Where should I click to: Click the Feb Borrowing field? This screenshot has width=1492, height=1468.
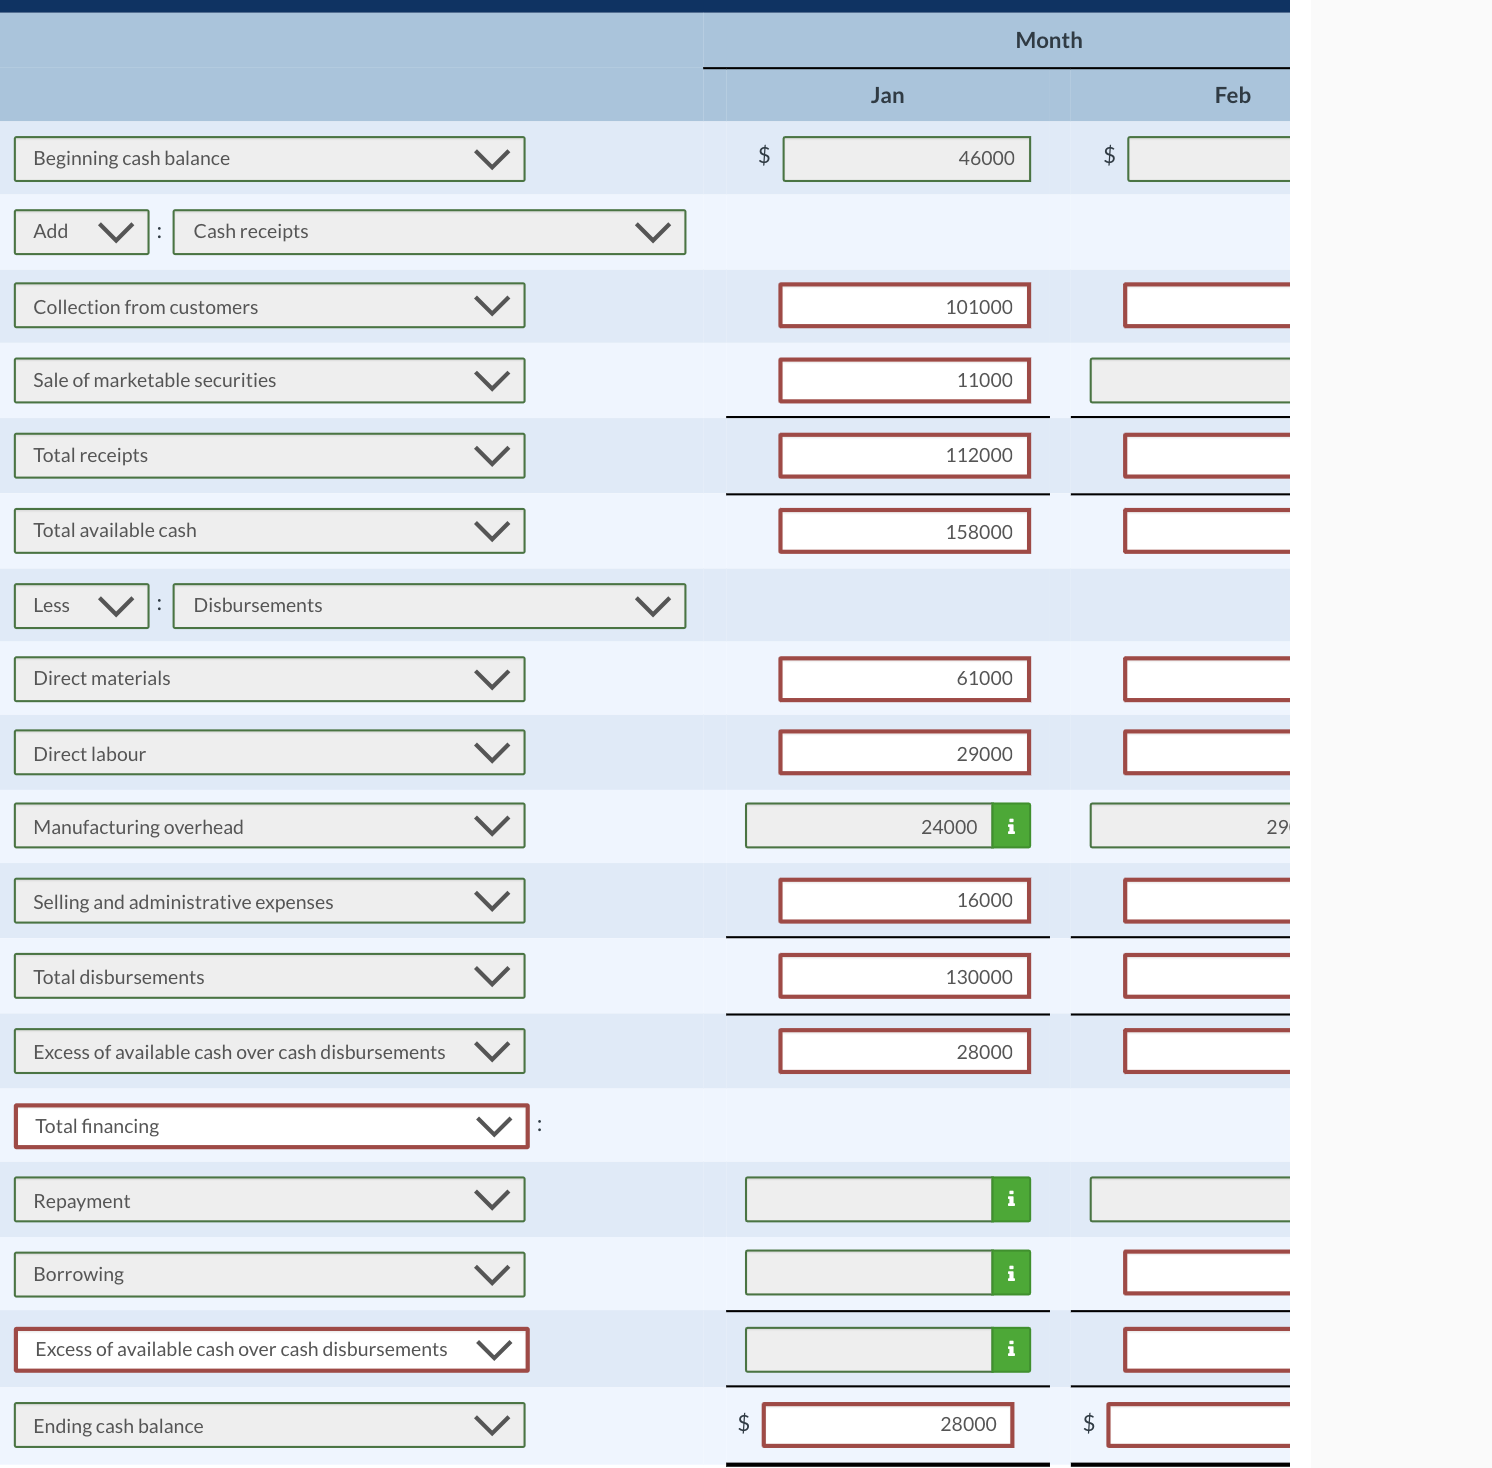pos(1207,1273)
